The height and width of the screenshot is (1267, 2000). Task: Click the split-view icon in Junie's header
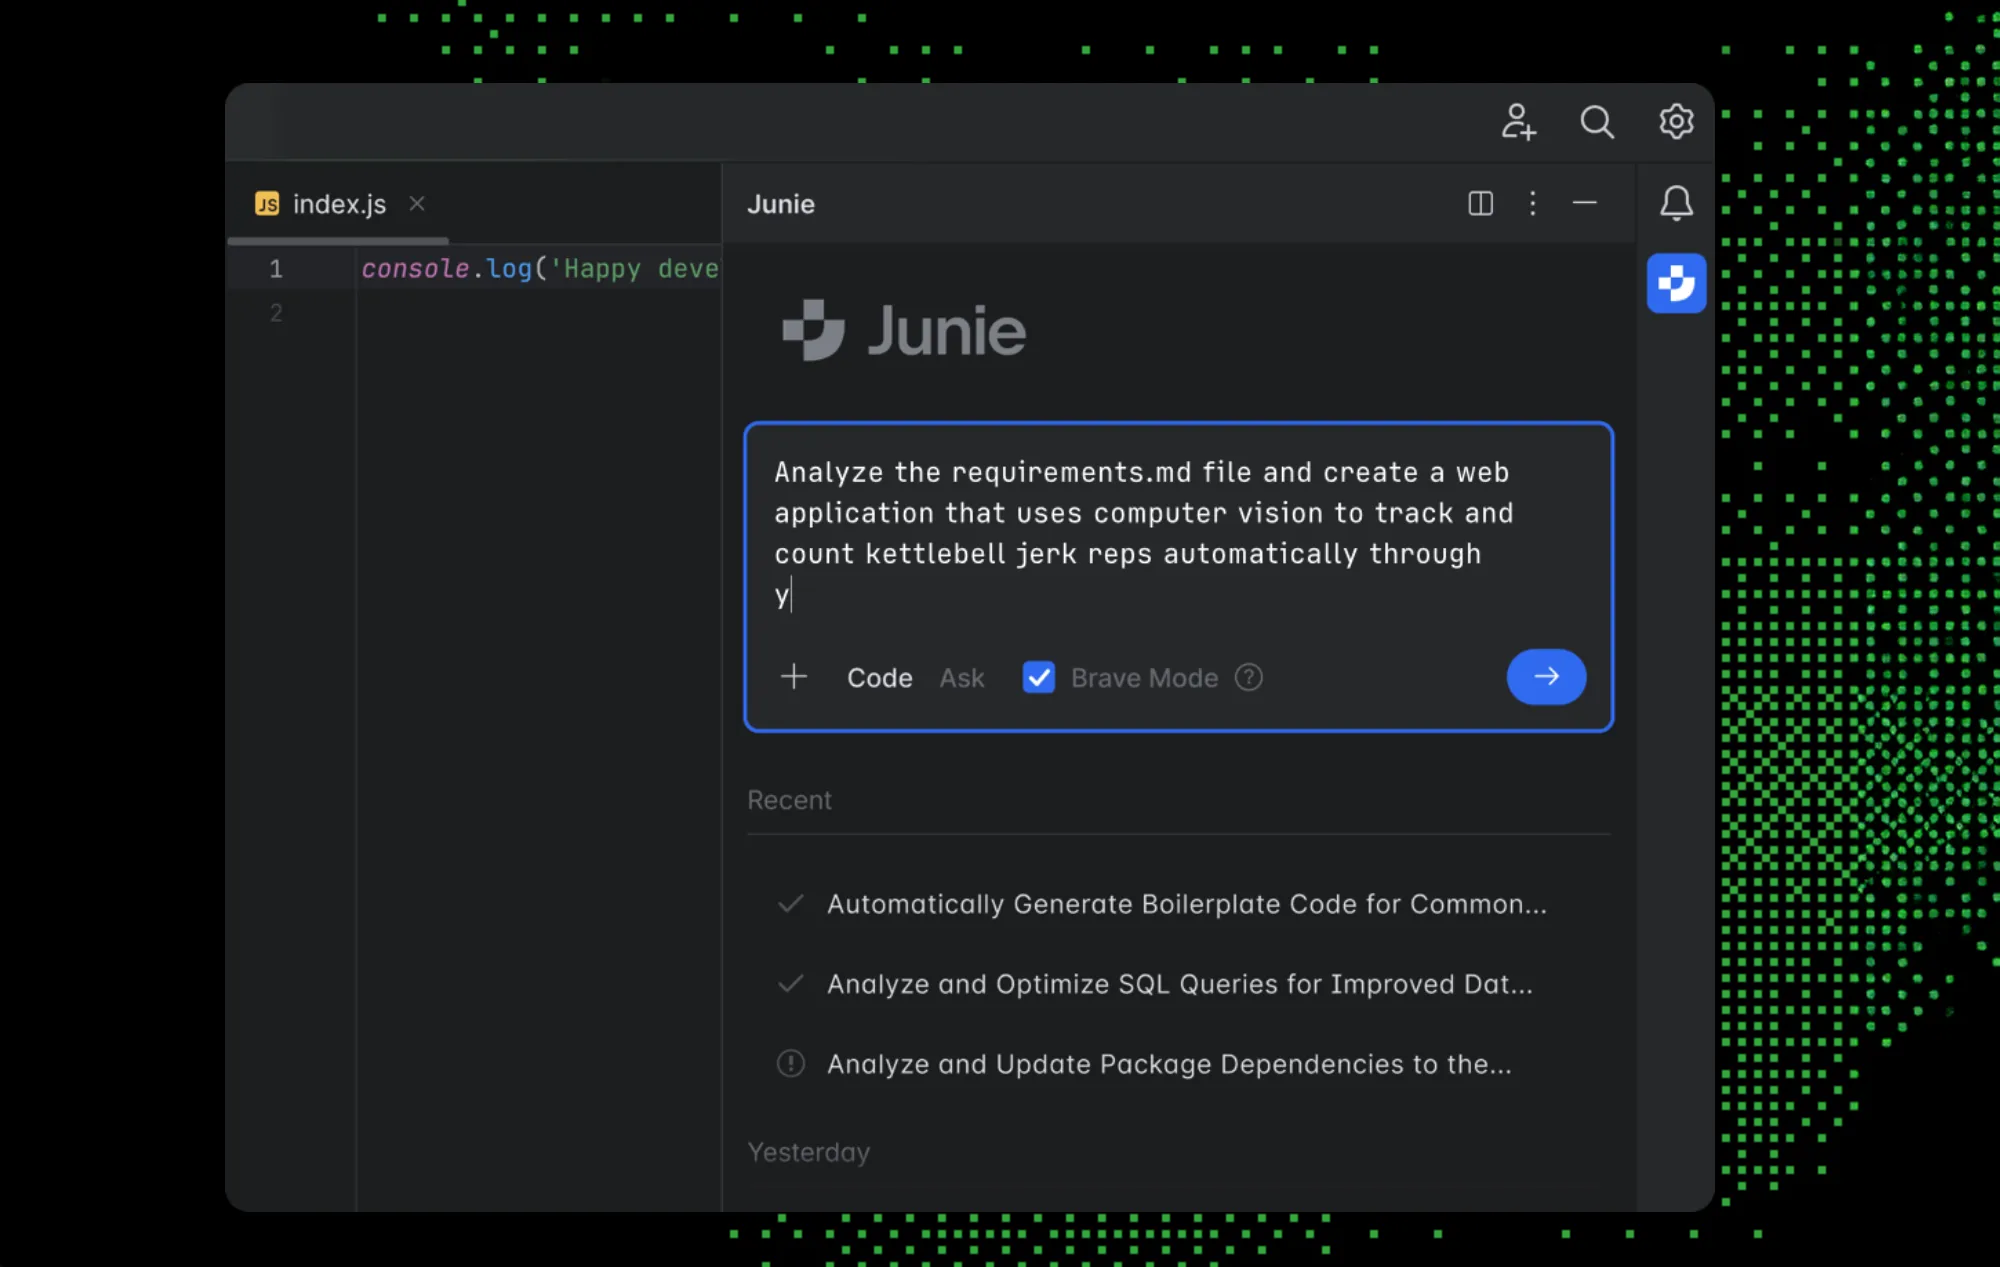pos(1480,203)
